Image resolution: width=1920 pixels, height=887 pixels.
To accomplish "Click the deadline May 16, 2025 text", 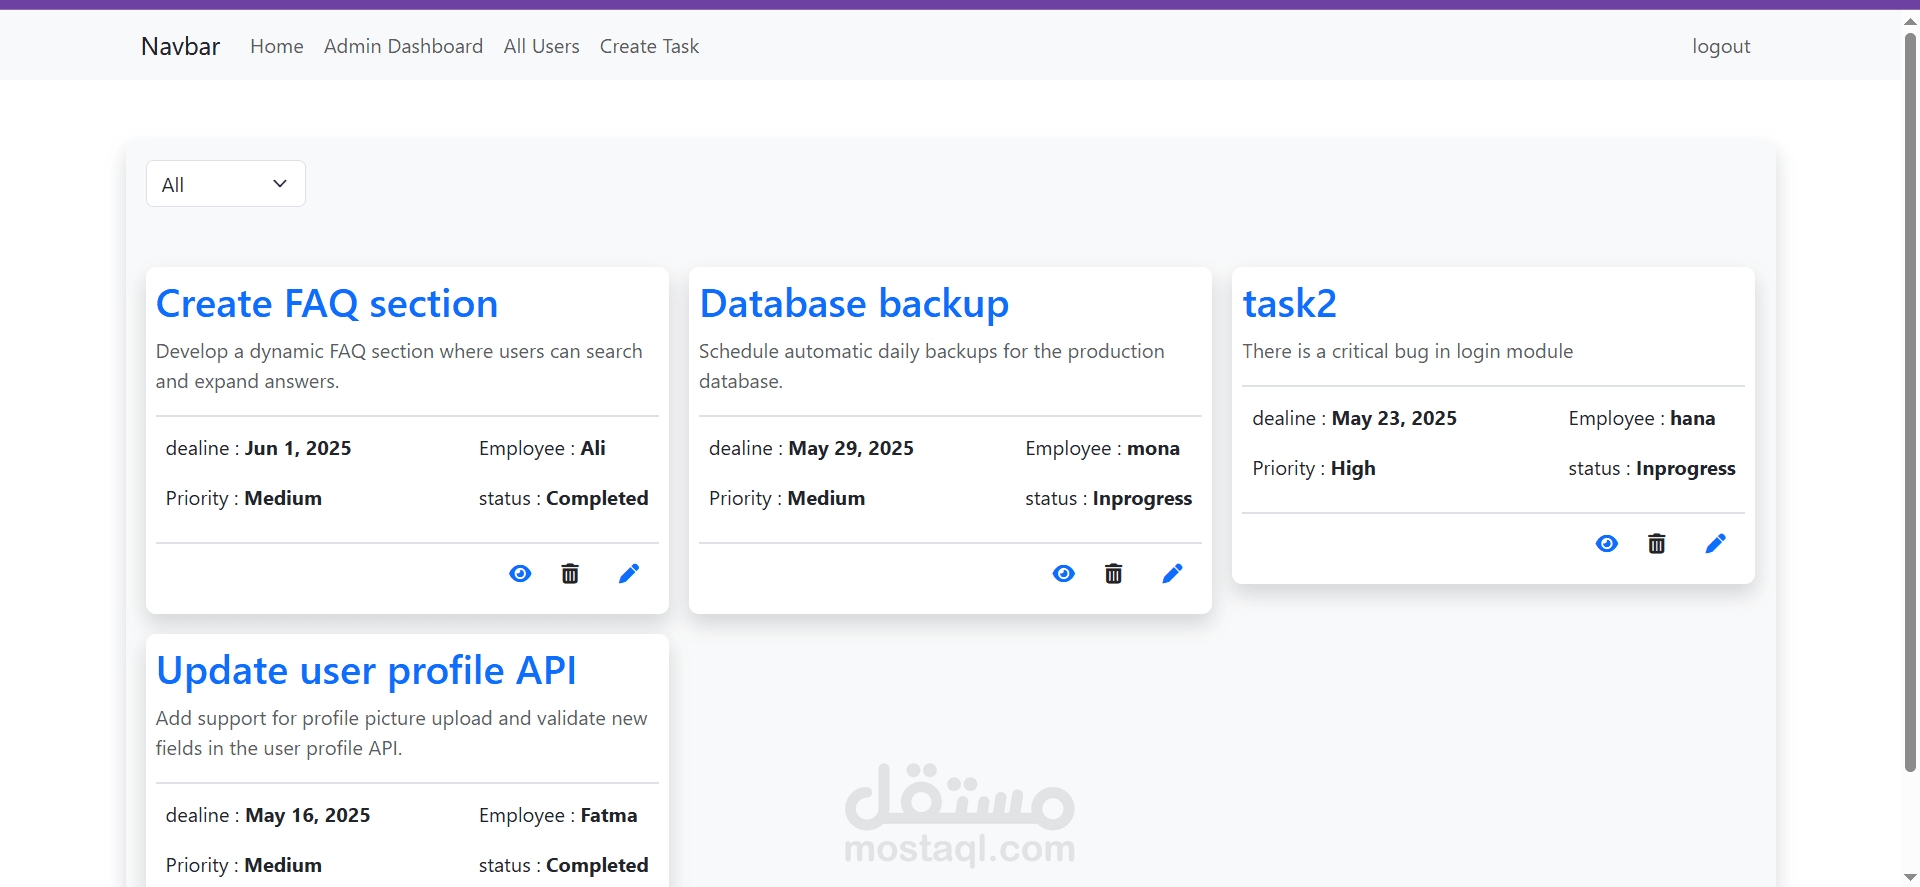I will [268, 815].
